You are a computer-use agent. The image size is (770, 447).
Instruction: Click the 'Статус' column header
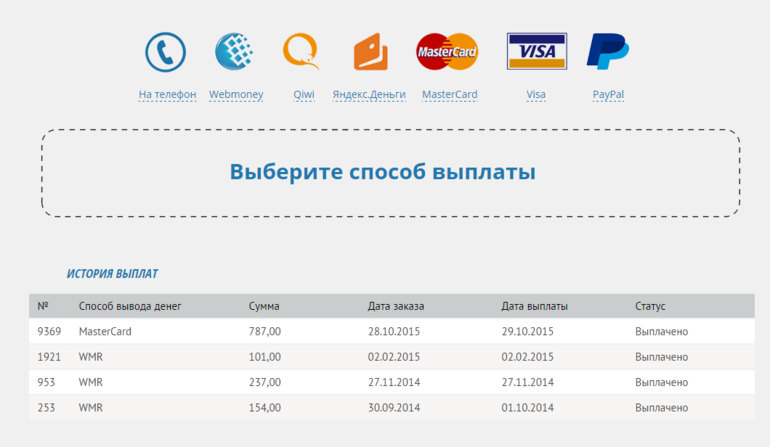pos(650,306)
